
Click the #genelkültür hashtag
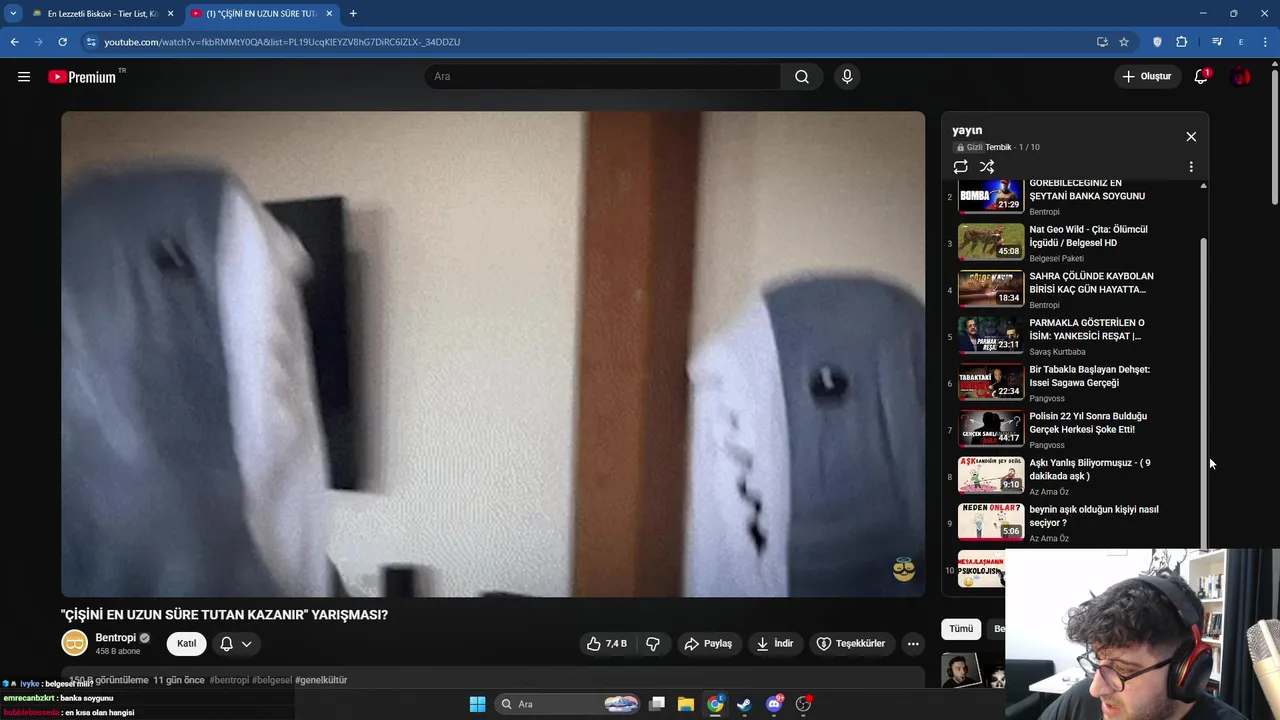point(321,680)
